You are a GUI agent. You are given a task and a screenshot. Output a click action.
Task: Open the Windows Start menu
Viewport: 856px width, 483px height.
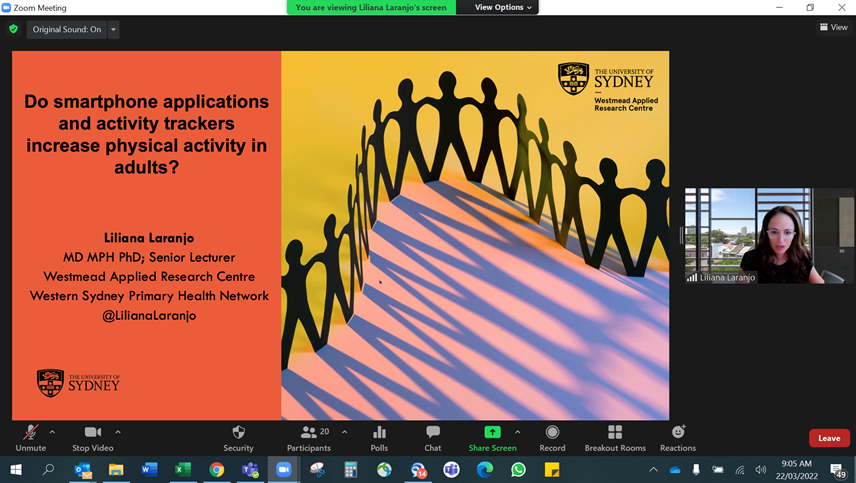point(16,469)
